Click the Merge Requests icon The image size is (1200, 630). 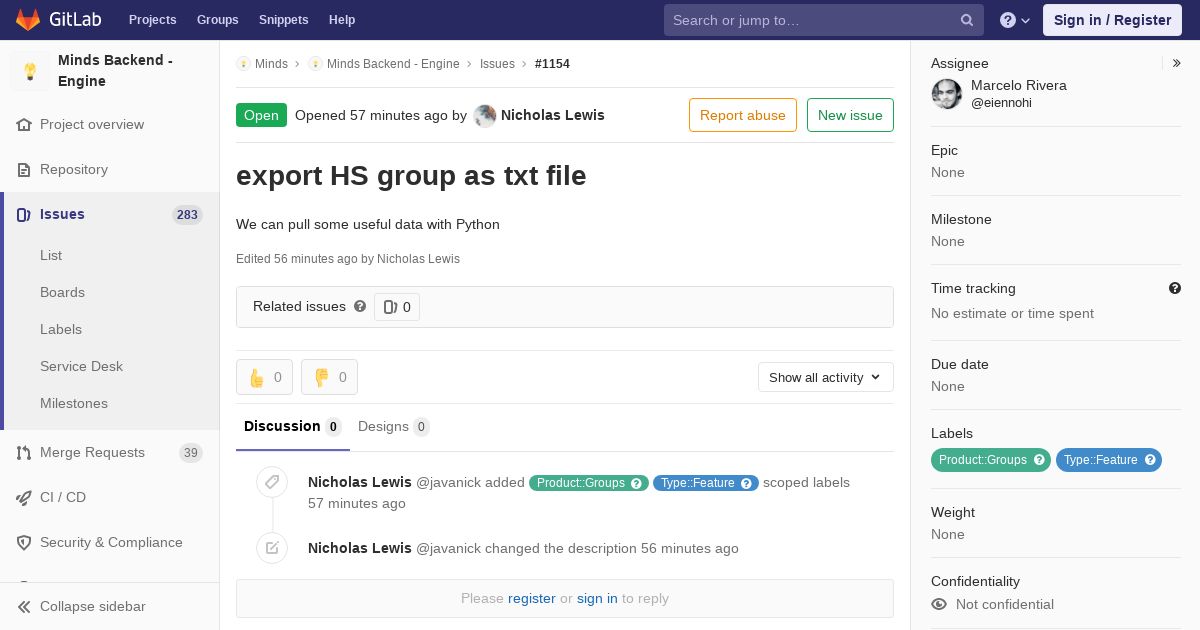[24, 453]
